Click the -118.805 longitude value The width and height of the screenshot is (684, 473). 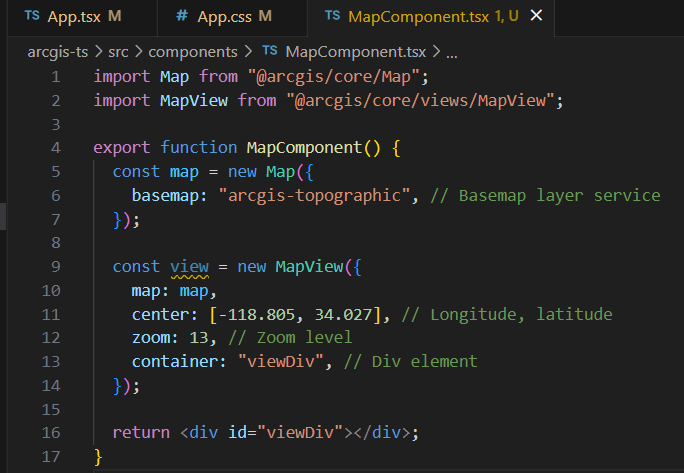[256, 315]
